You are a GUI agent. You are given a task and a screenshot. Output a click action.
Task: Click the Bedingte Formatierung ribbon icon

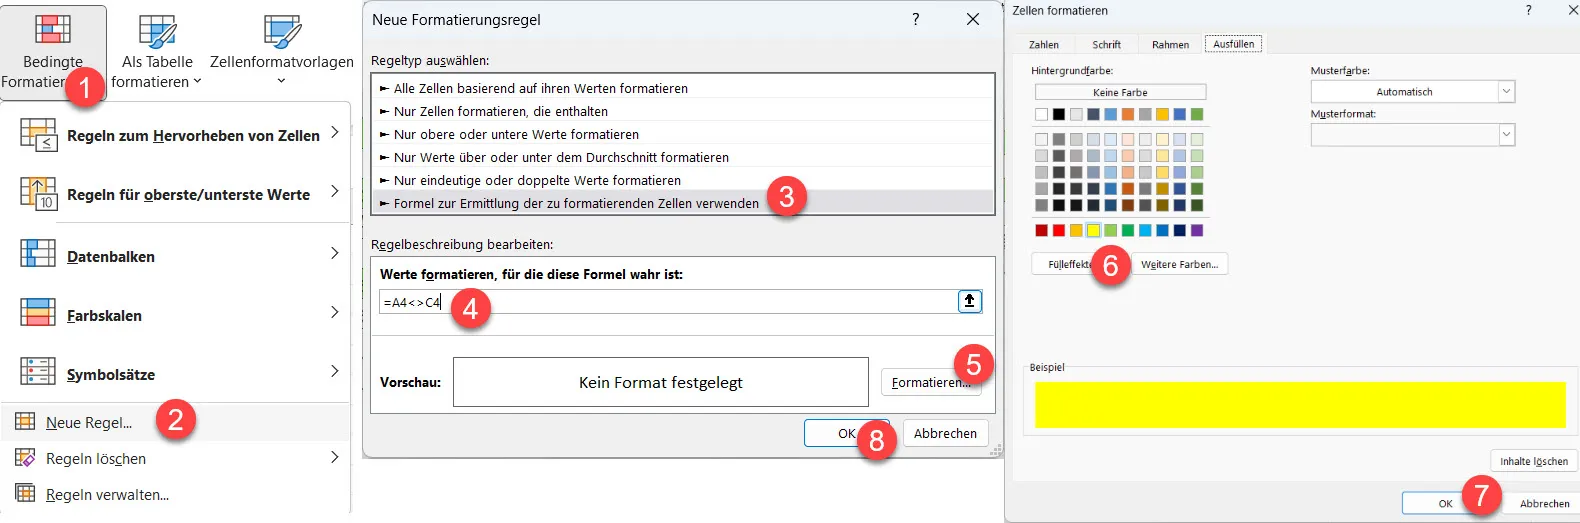tap(52, 30)
